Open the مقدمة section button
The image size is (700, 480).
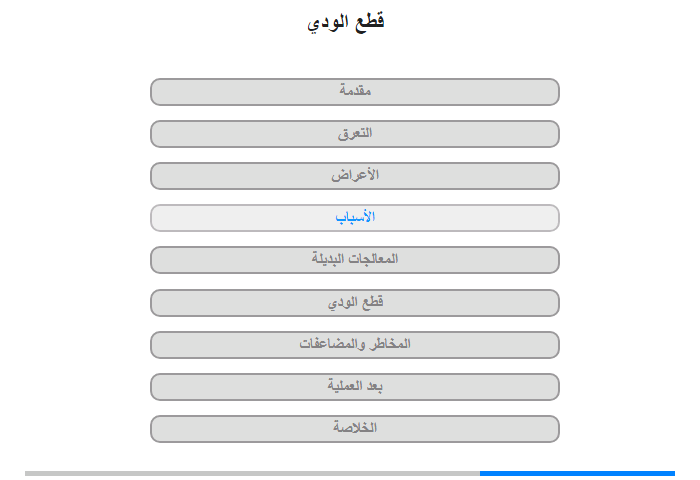tap(354, 92)
